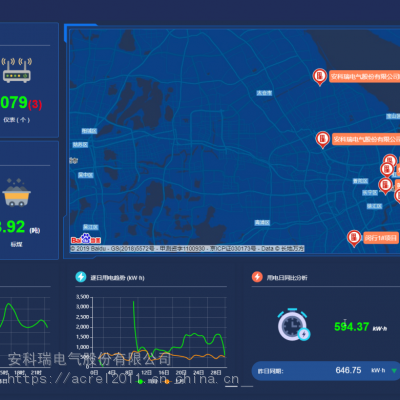Screen dimensions: 400x400
Task: Click the 20日 x-axis label
Action: point(181,372)
